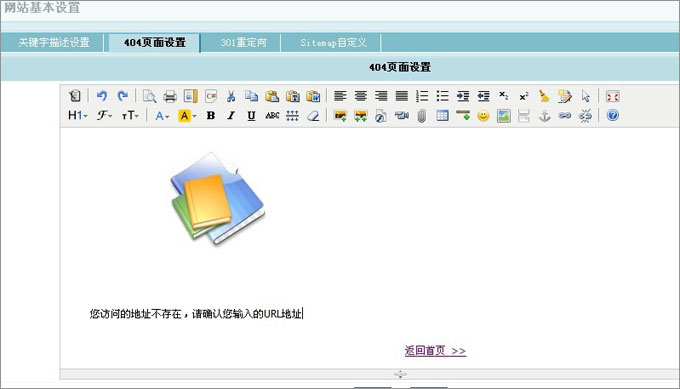
Task: Insert a table via table icon
Action: point(442,116)
